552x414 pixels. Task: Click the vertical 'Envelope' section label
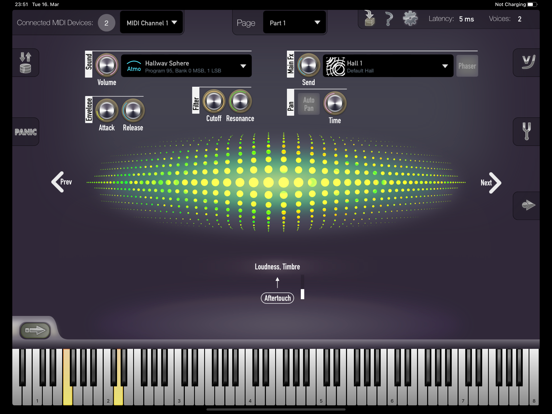click(89, 109)
